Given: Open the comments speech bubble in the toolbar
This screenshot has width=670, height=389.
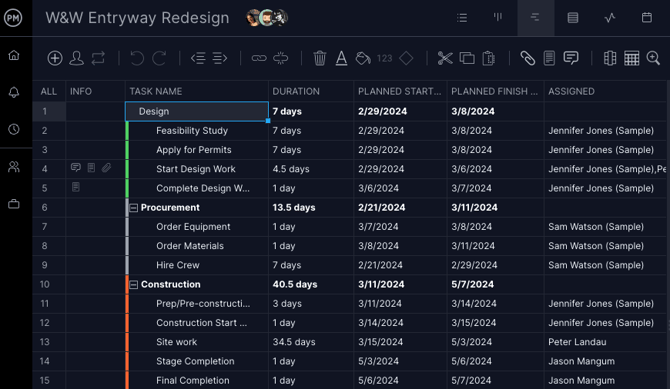Looking at the screenshot, I should click(x=571, y=58).
